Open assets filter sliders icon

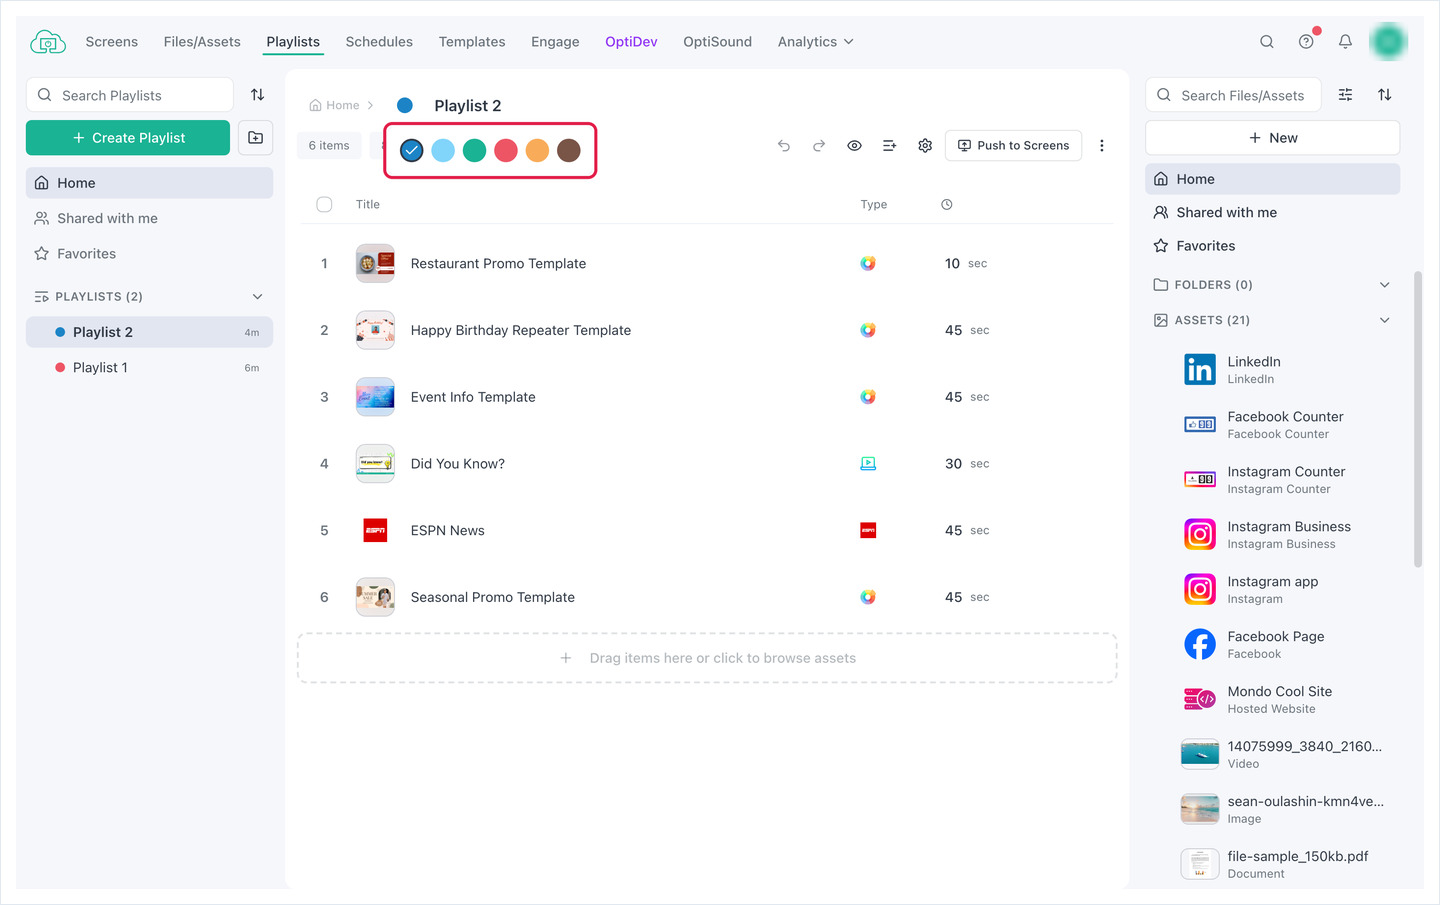coord(1346,95)
